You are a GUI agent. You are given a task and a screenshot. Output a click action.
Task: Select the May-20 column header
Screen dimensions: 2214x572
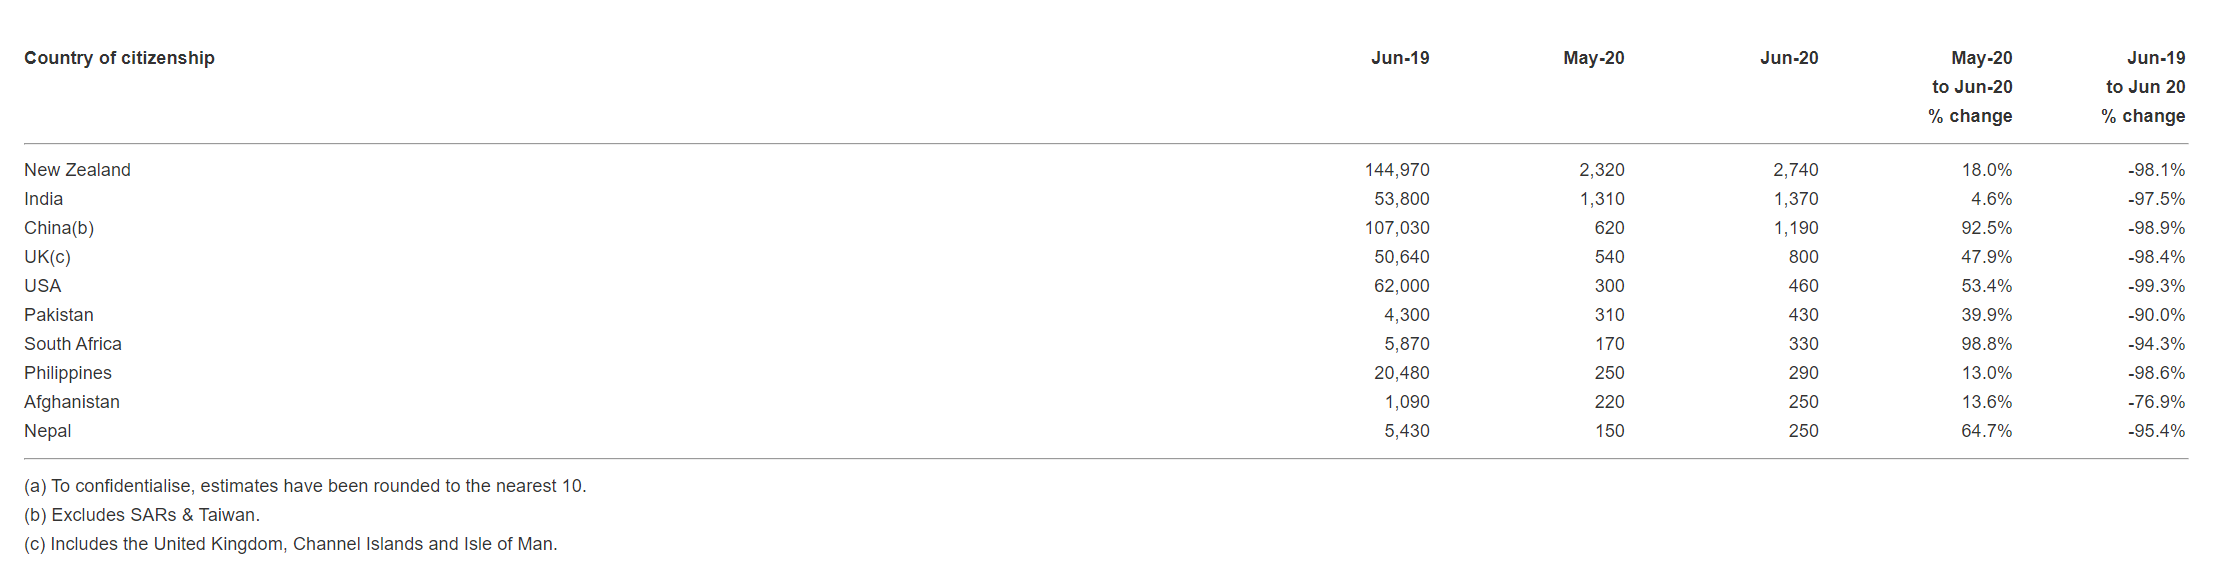1593,58
